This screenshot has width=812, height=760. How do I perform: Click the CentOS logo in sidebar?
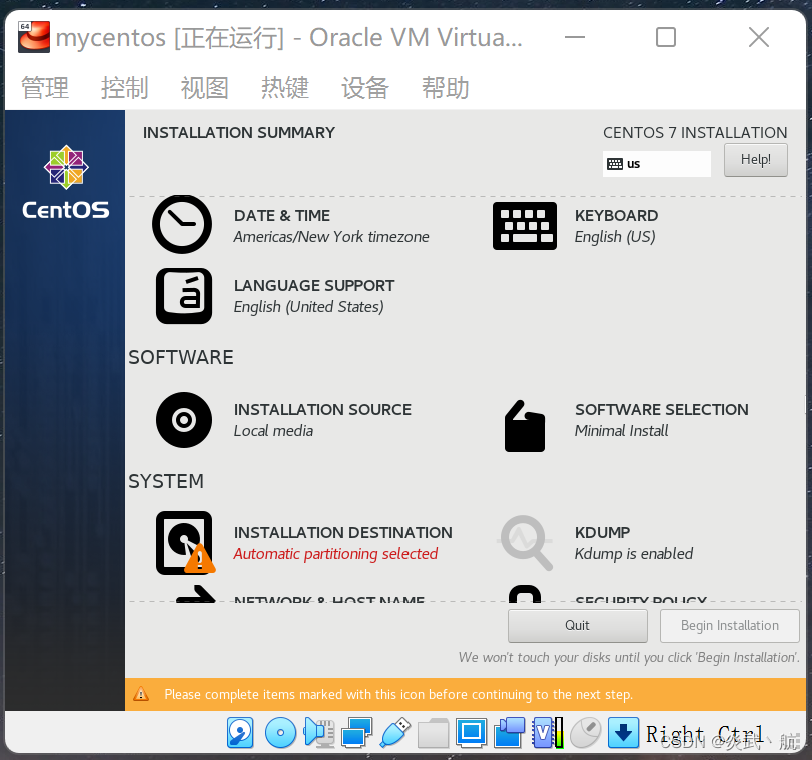pyautogui.click(x=66, y=182)
